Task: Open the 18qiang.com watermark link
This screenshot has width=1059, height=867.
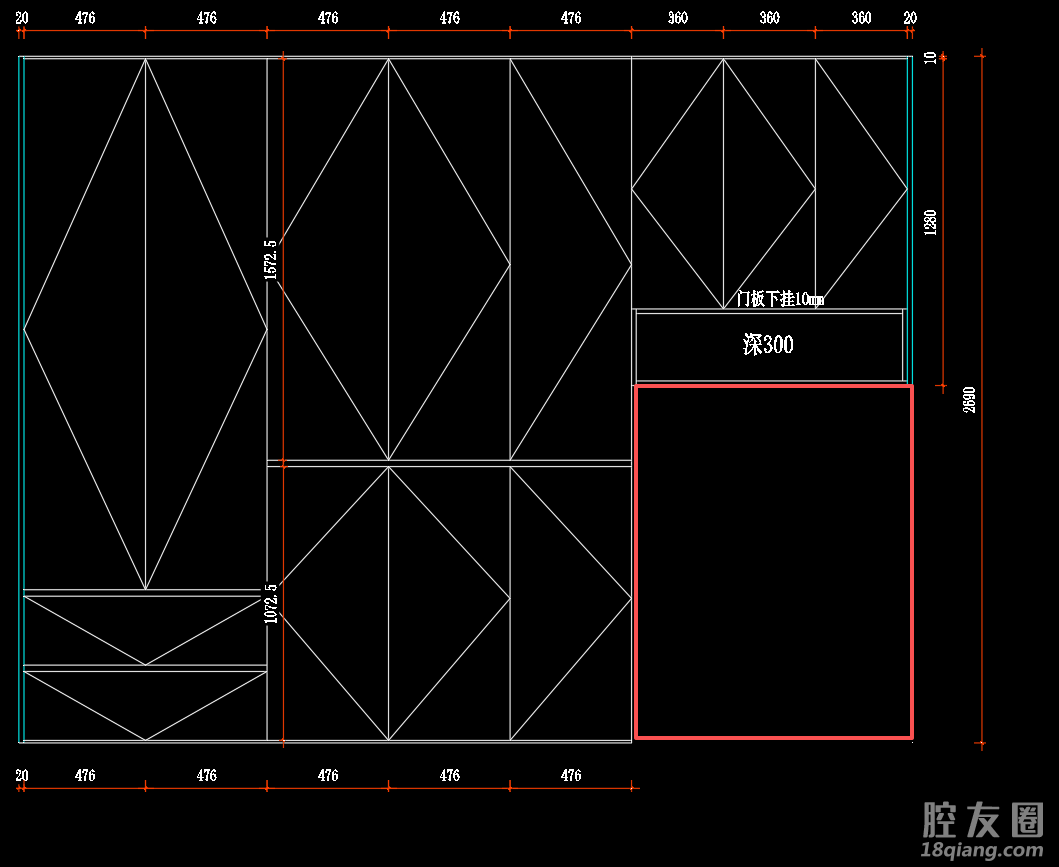Action: pos(979,850)
